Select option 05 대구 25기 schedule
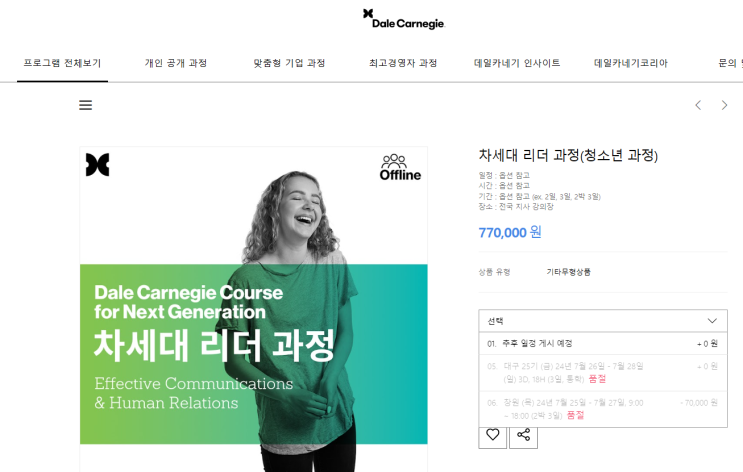The width and height of the screenshot is (743, 472). (x=603, y=373)
